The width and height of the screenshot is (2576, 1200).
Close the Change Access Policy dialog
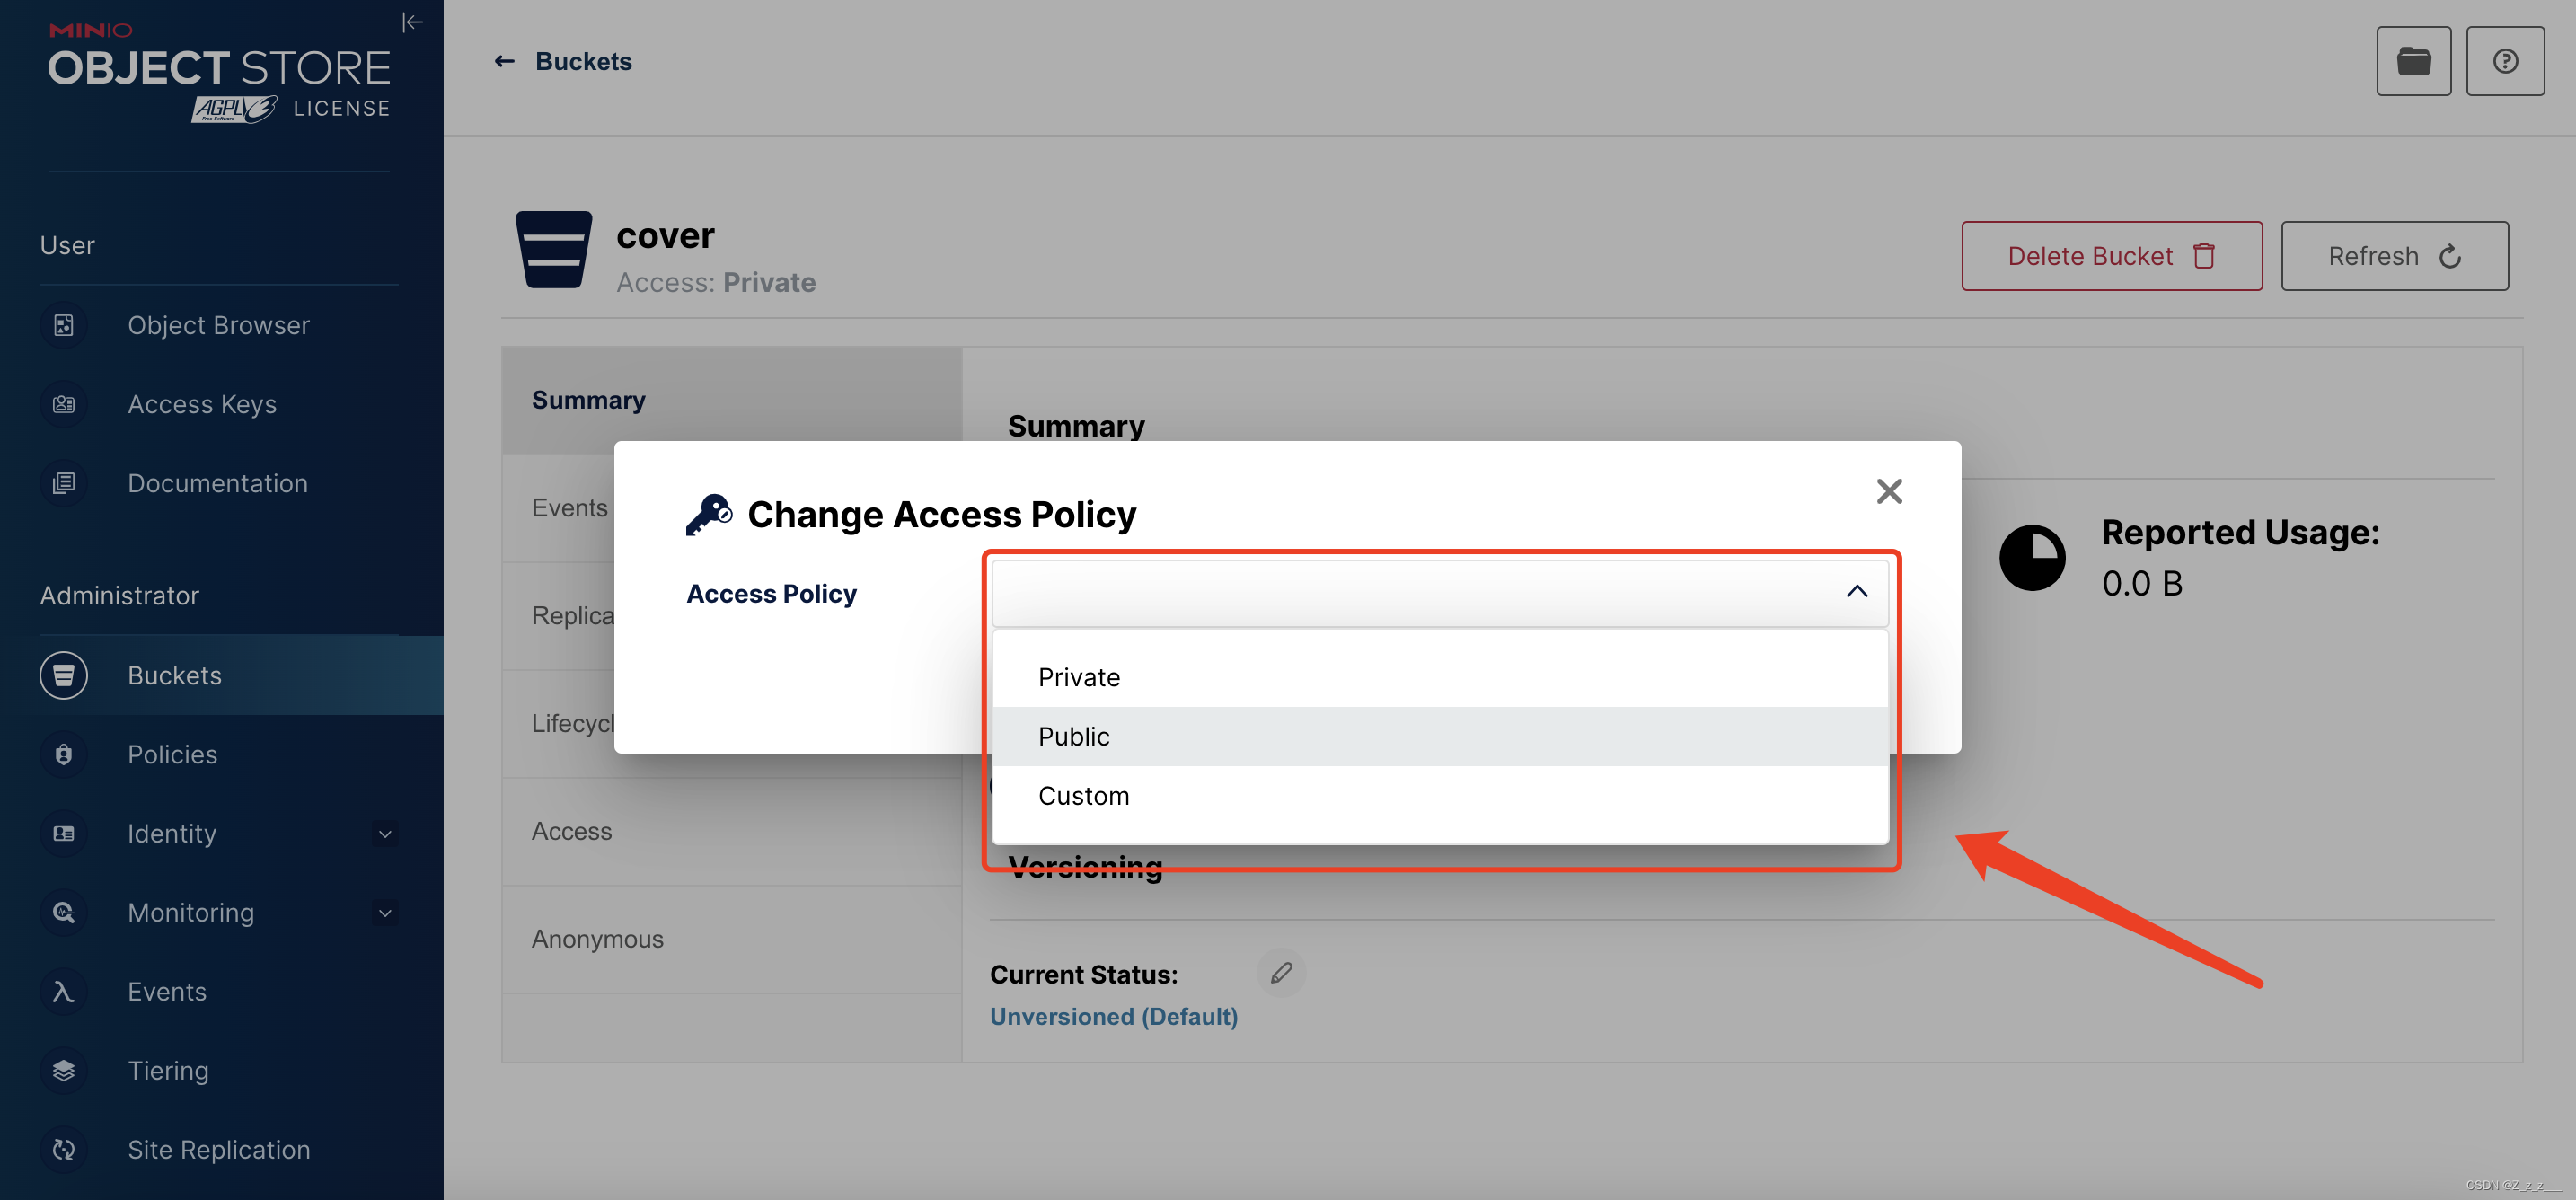coord(1889,491)
